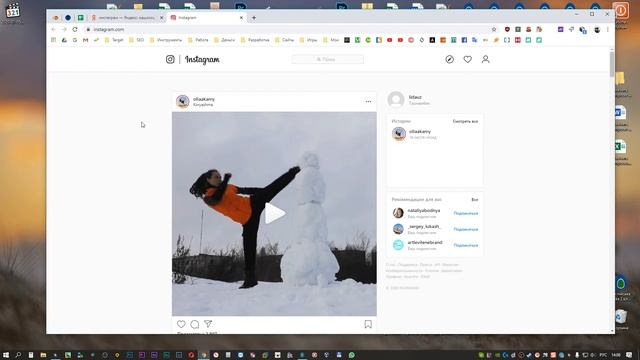Open File Explorer from the taskbar
Screen dimensions: 640x360
click(x=43, y=355)
